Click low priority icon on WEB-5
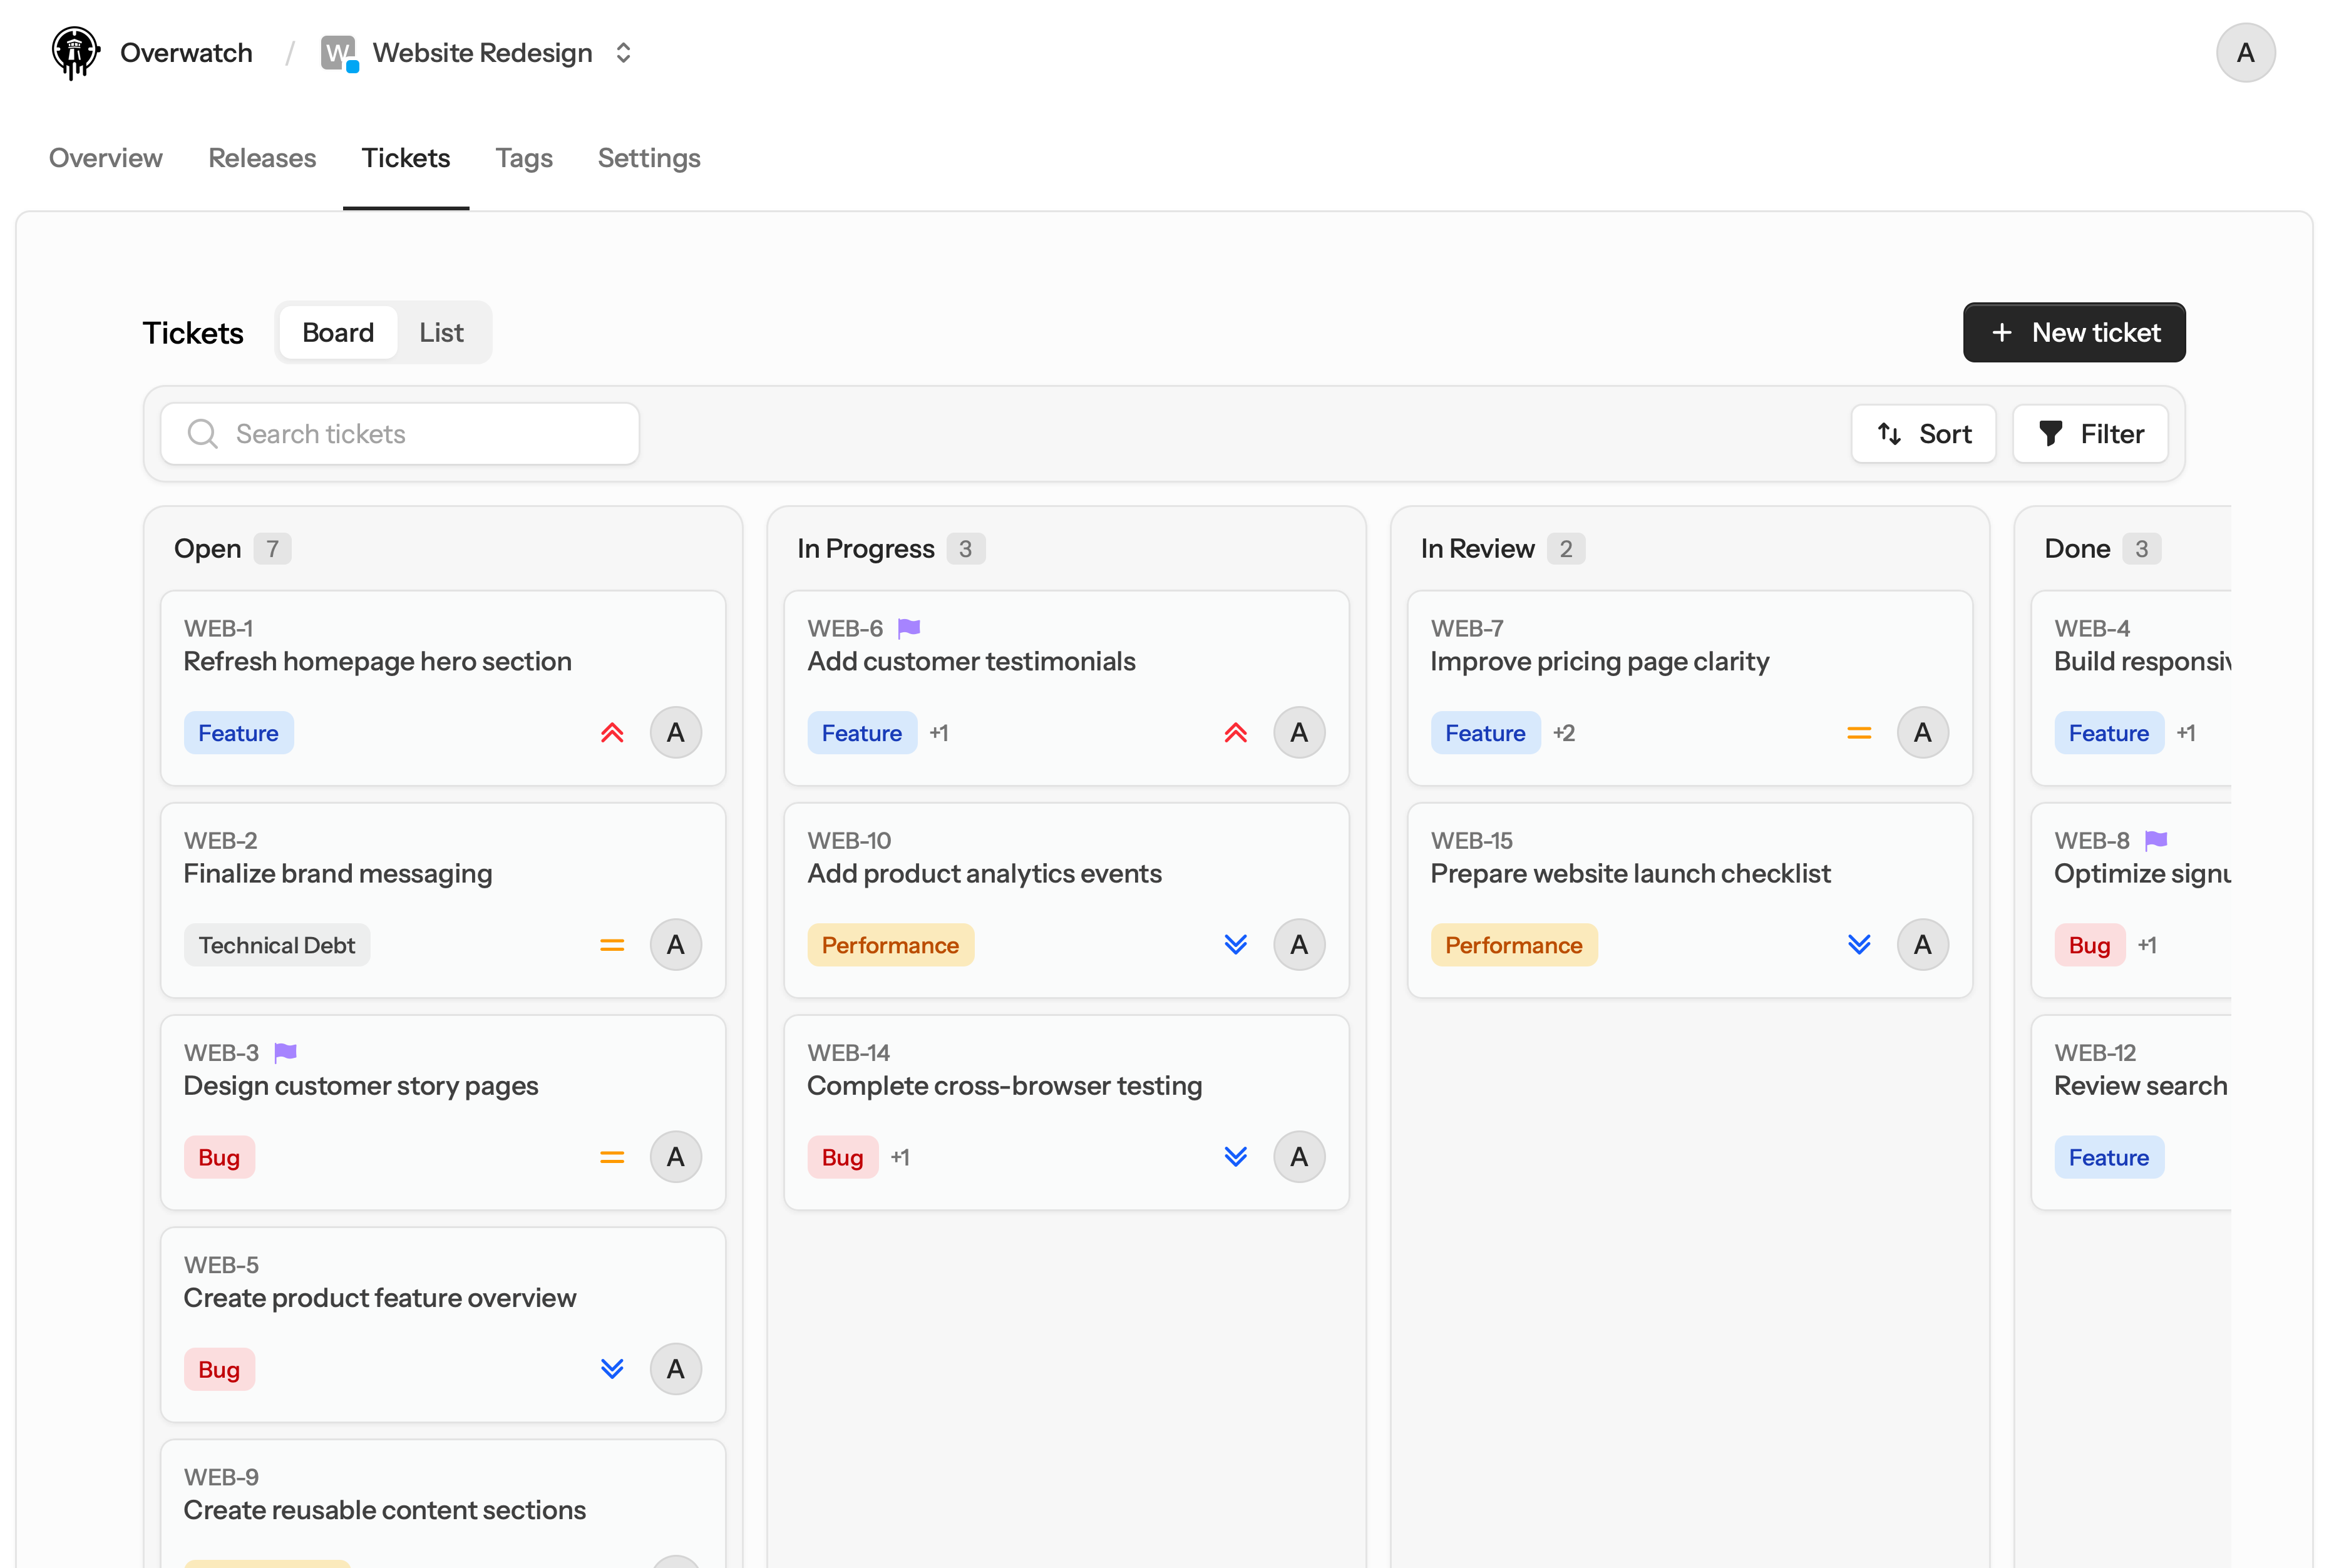 click(612, 1369)
